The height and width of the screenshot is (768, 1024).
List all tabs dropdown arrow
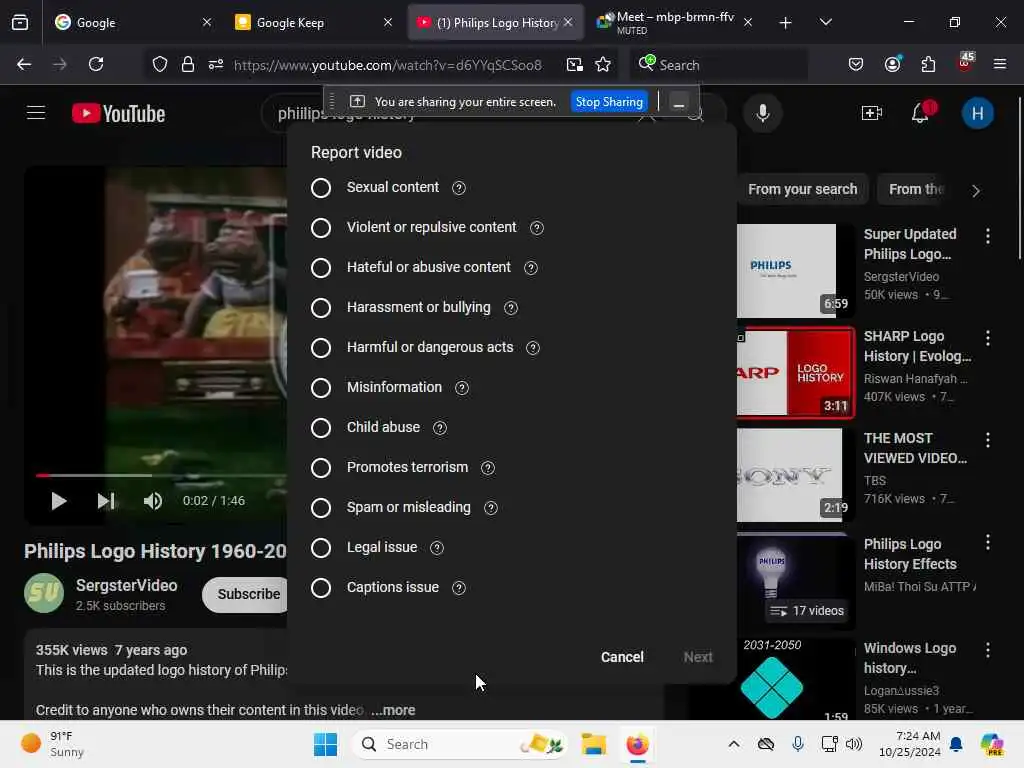825,22
